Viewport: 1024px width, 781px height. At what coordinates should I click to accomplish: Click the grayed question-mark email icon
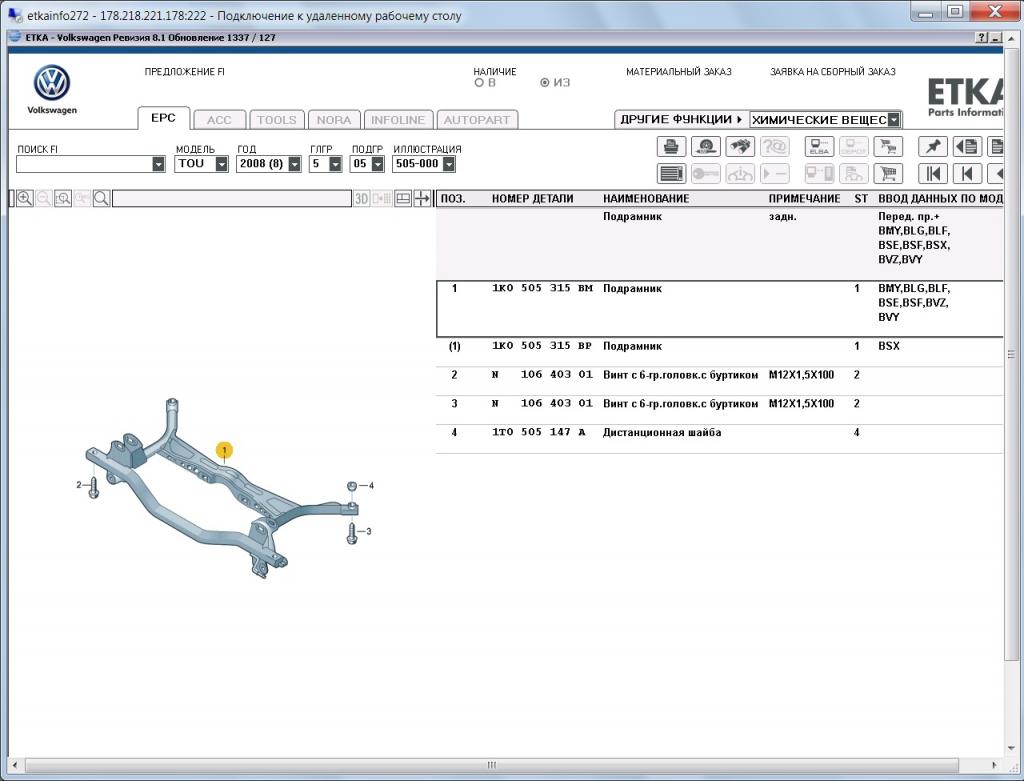coord(775,146)
